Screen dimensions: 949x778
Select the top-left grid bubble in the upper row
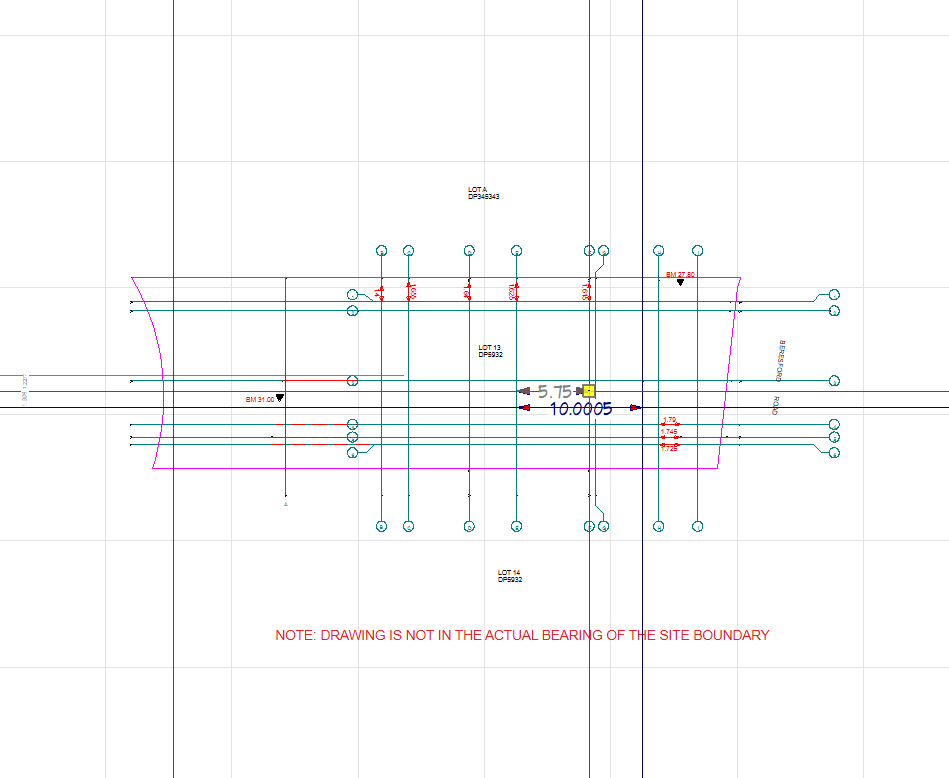point(381,250)
